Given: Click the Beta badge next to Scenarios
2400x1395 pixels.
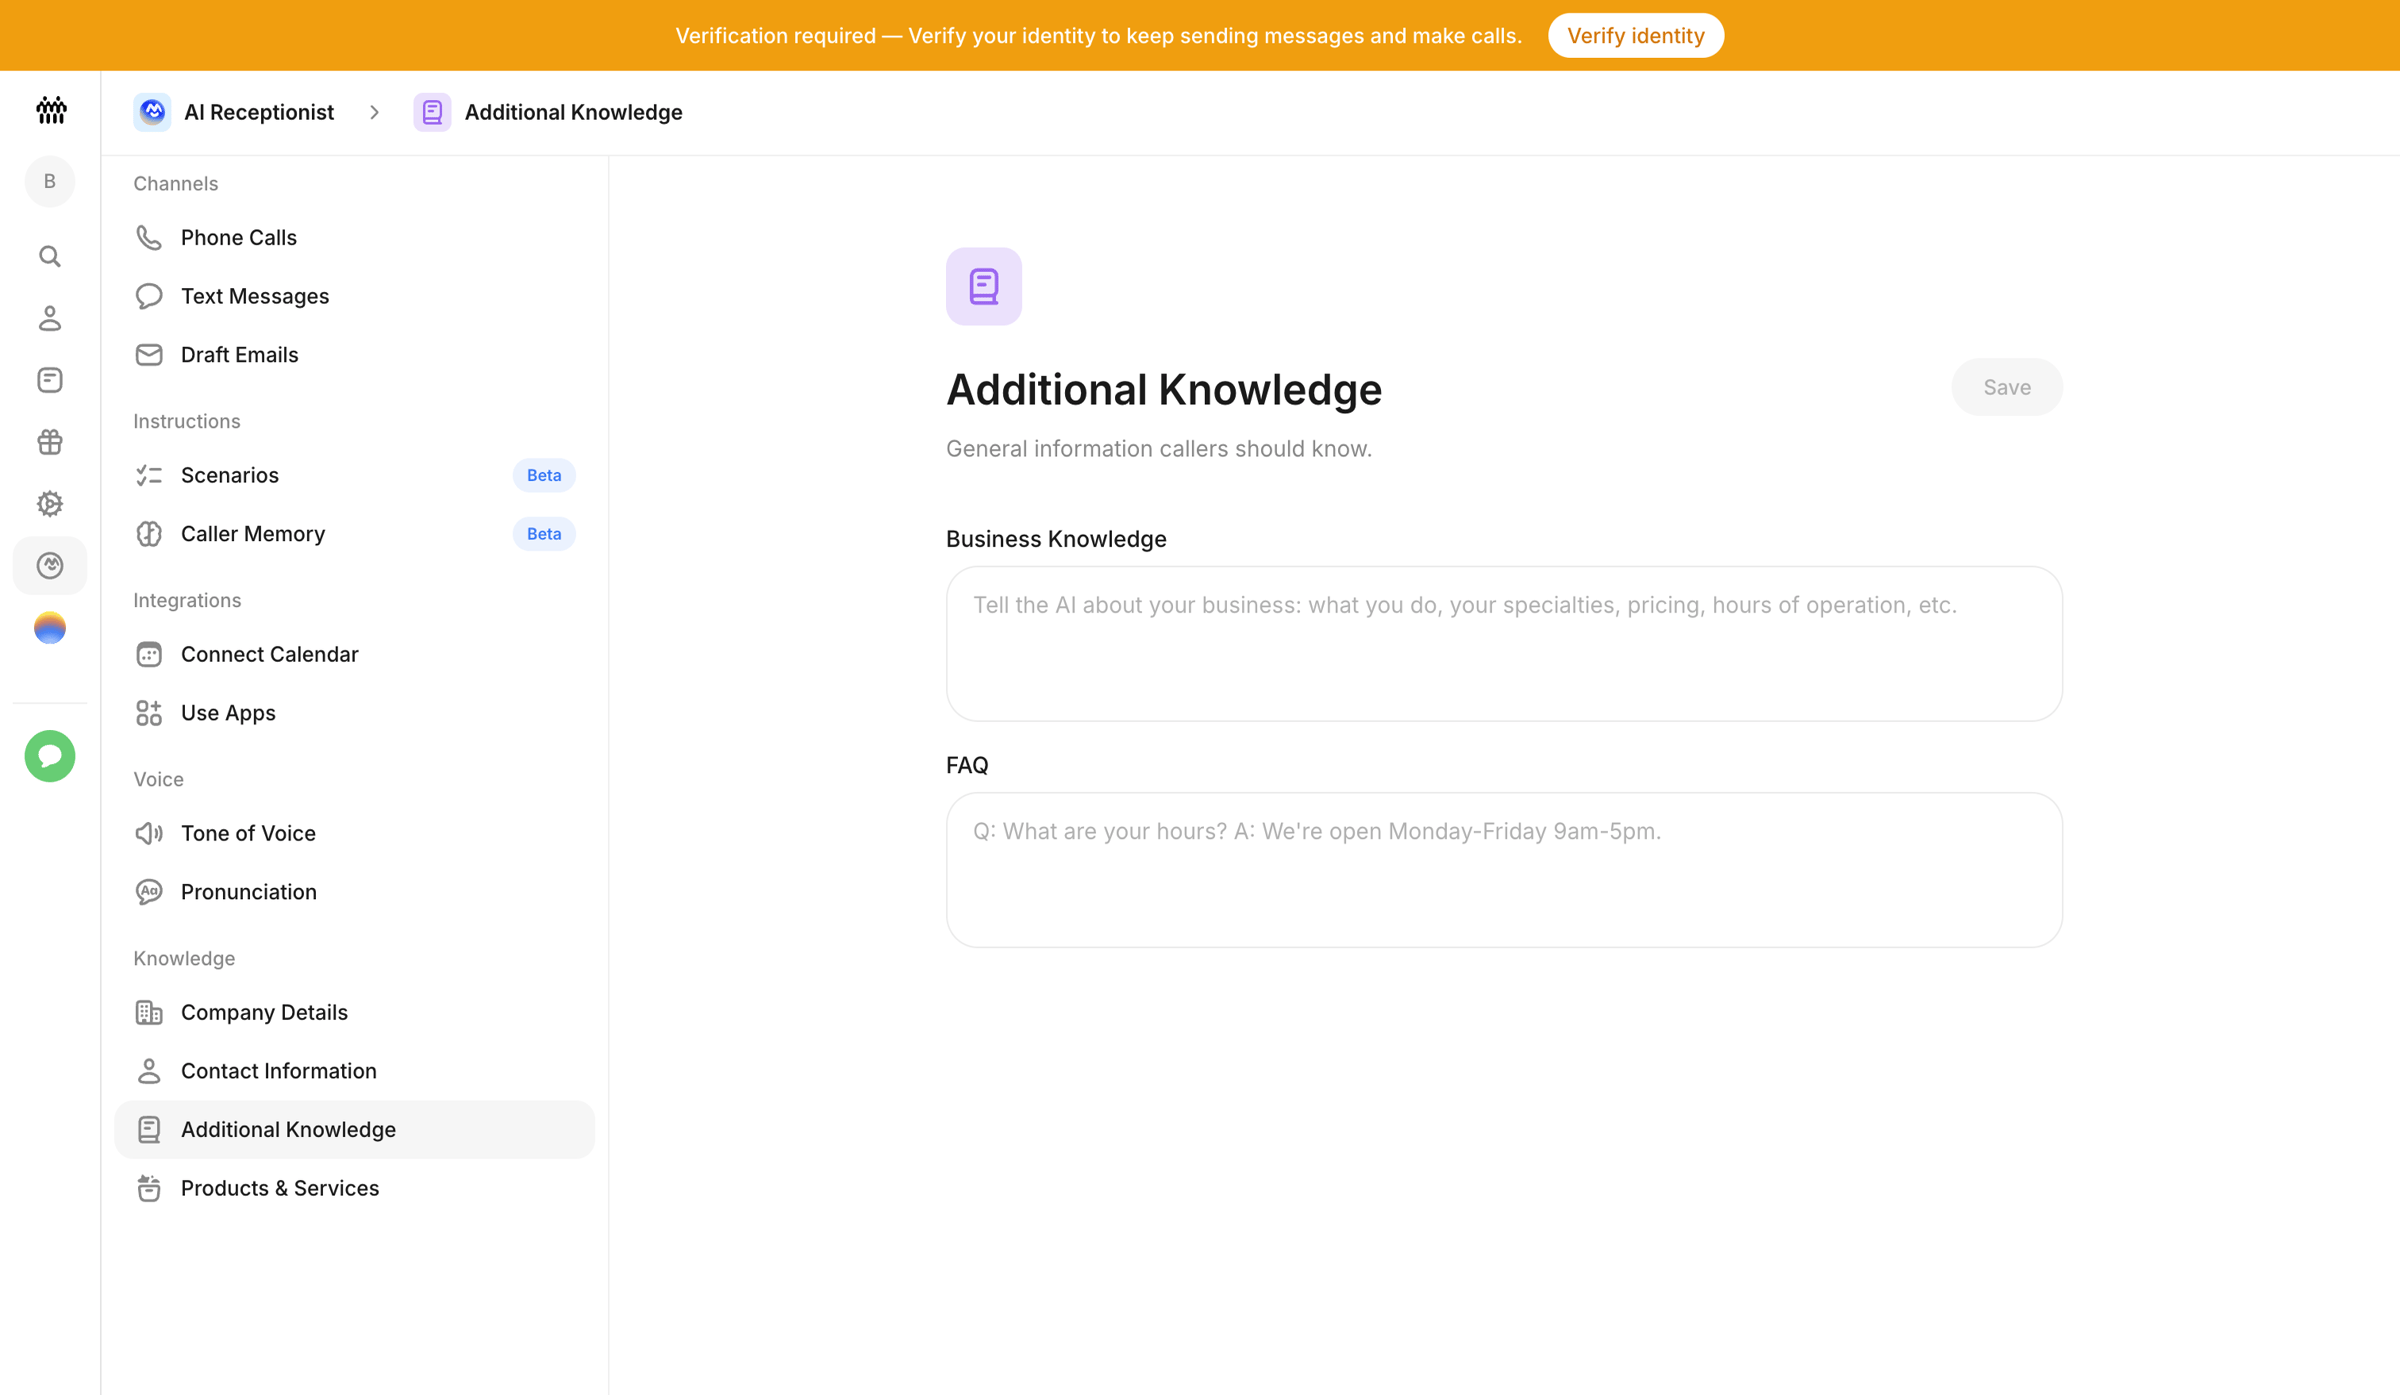Looking at the screenshot, I should click(544, 475).
